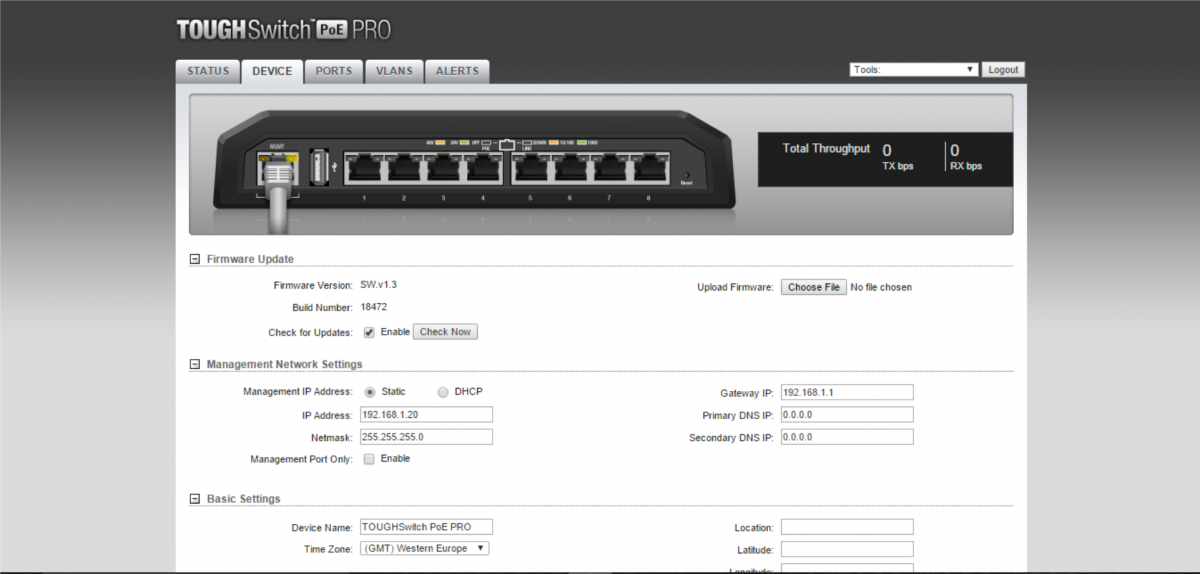Click the RX bps value
This screenshot has width=1200, height=574.
click(955, 150)
